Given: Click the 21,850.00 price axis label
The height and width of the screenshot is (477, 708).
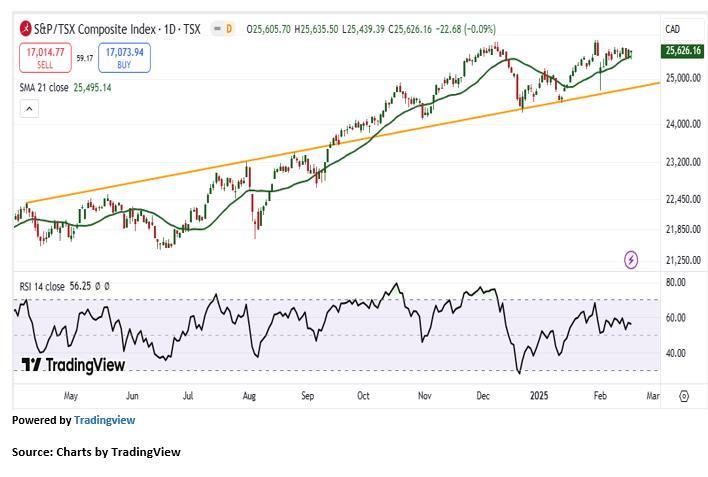Looking at the screenshot, I should click(x=683, y=229).
